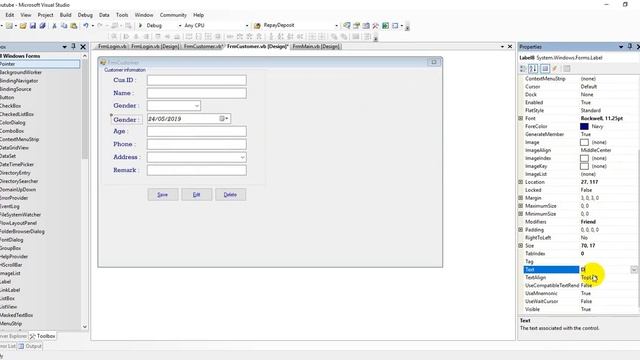
Task: Expand the Padding property node
Action: 521,230
